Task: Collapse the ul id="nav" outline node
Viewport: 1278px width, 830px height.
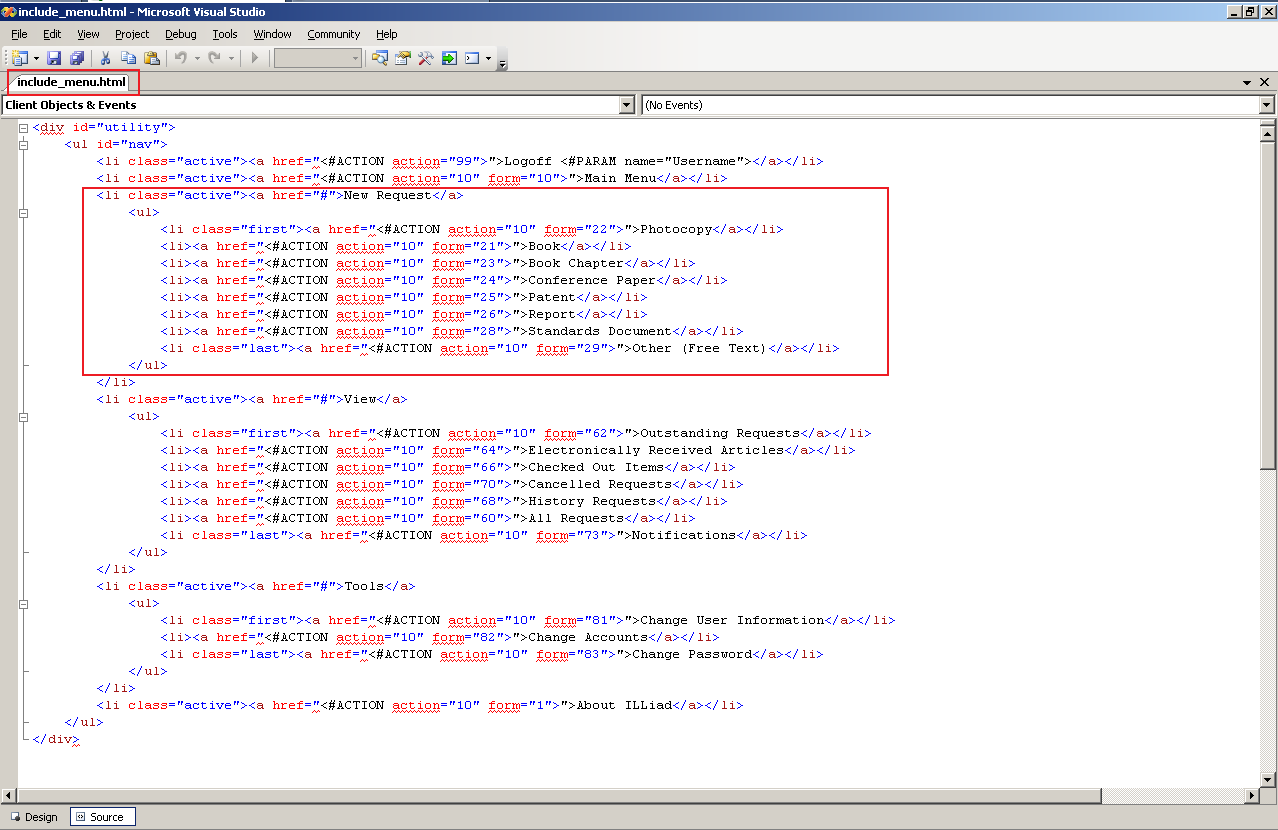Action: point(23,144)
